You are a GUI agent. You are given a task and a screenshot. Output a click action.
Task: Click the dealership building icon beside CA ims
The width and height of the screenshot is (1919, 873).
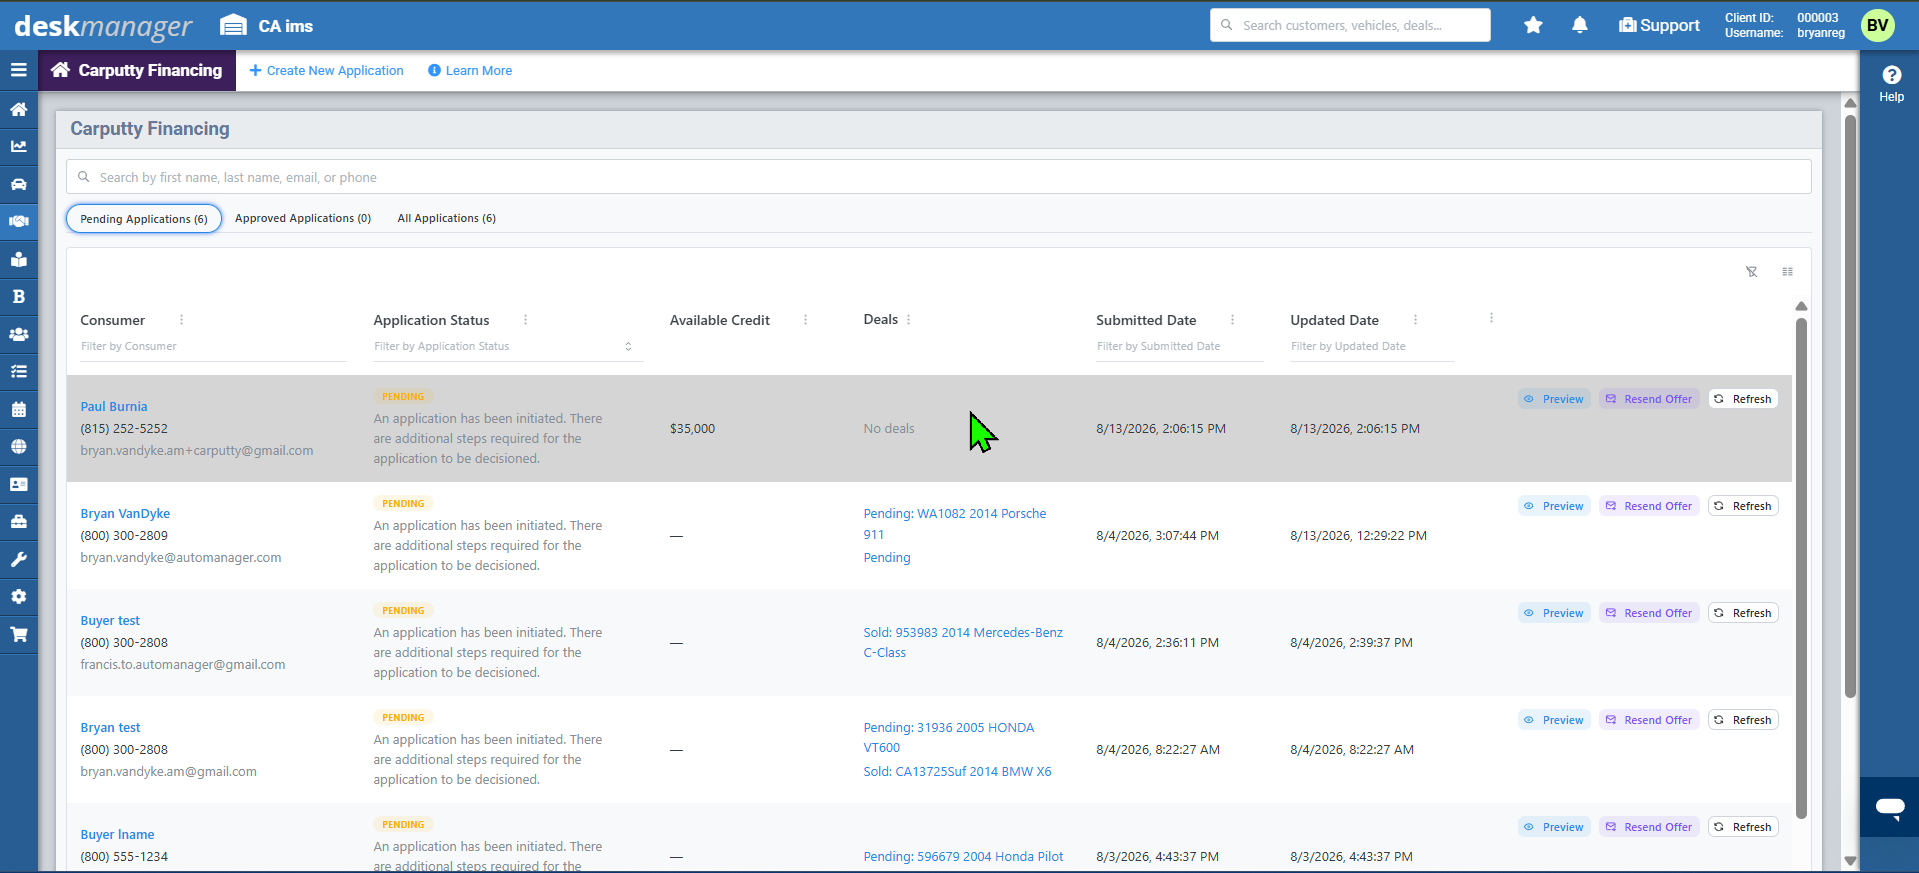point(233,25)
